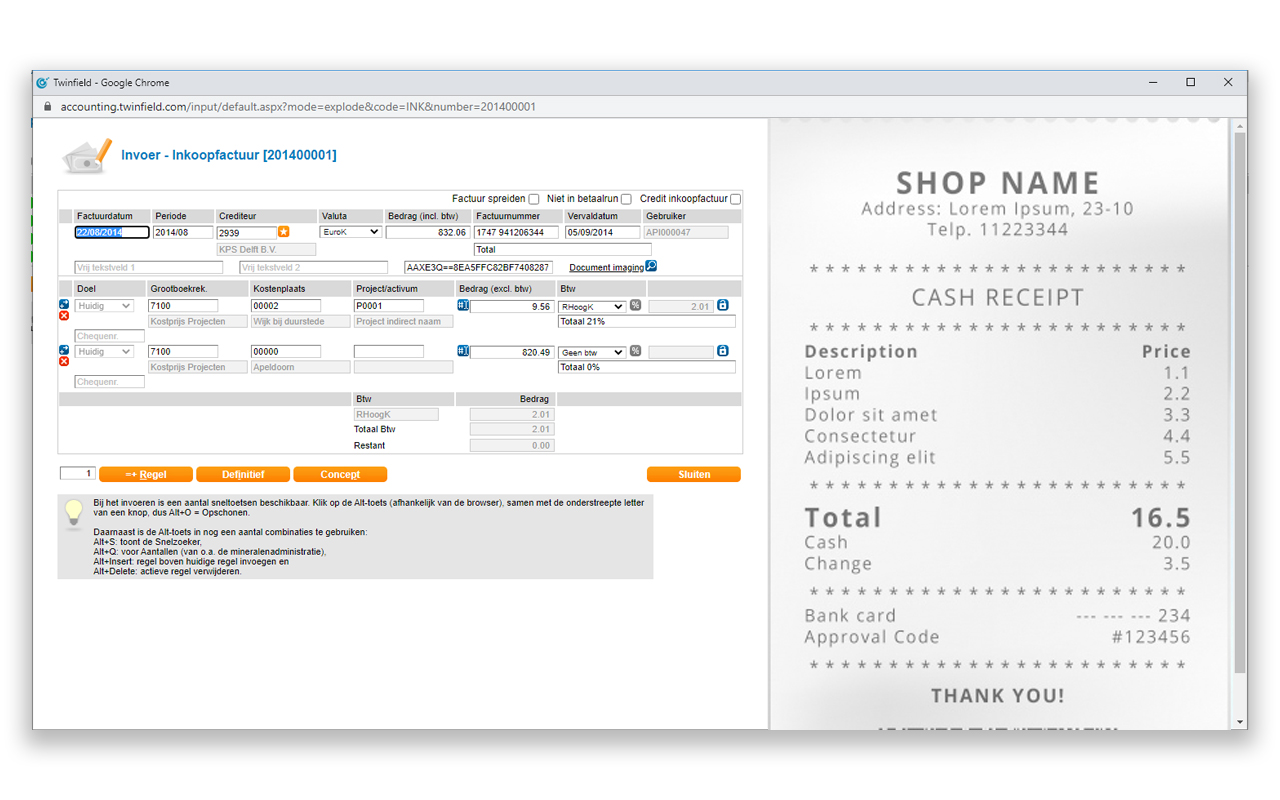Click the Totaal 0% description field
Image resolution: width=1280 pixels, height=800 pixels.
pyautogui.click(x=647, y=368)
